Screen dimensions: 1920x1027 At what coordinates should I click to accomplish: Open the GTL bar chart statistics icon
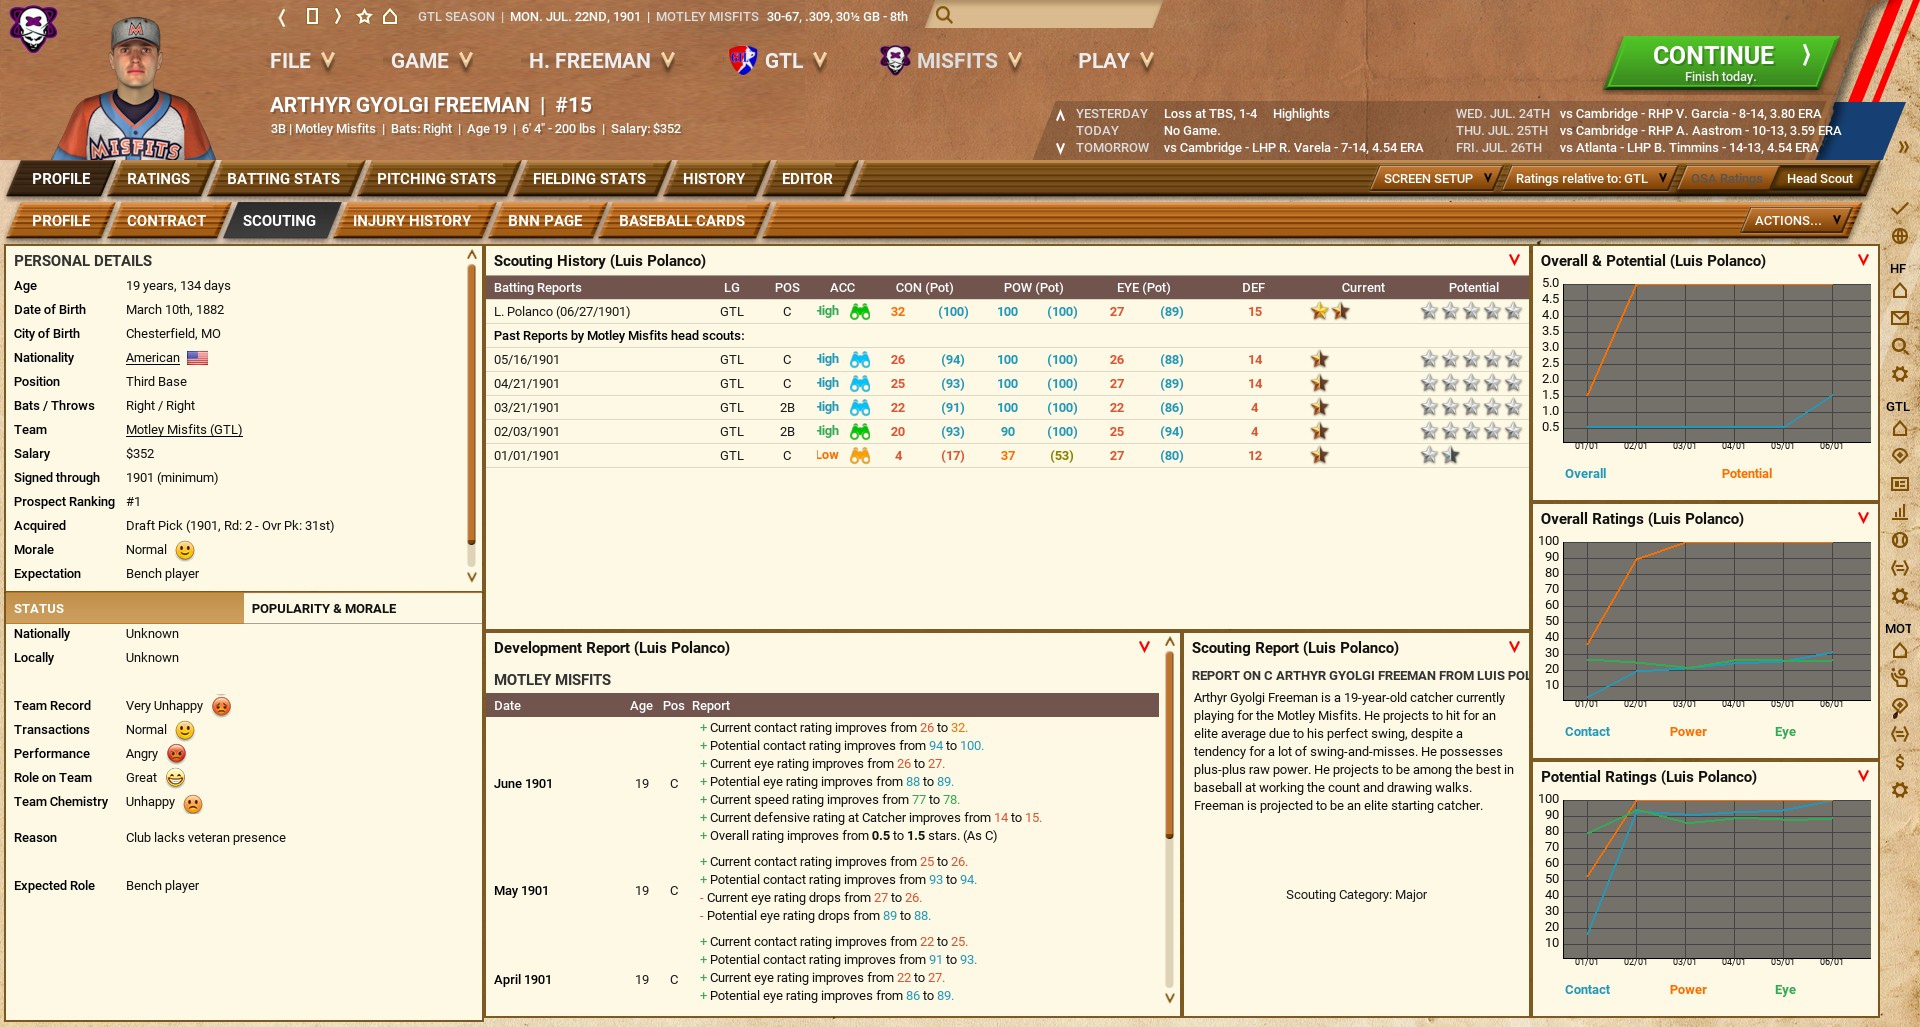point(1899,511)
